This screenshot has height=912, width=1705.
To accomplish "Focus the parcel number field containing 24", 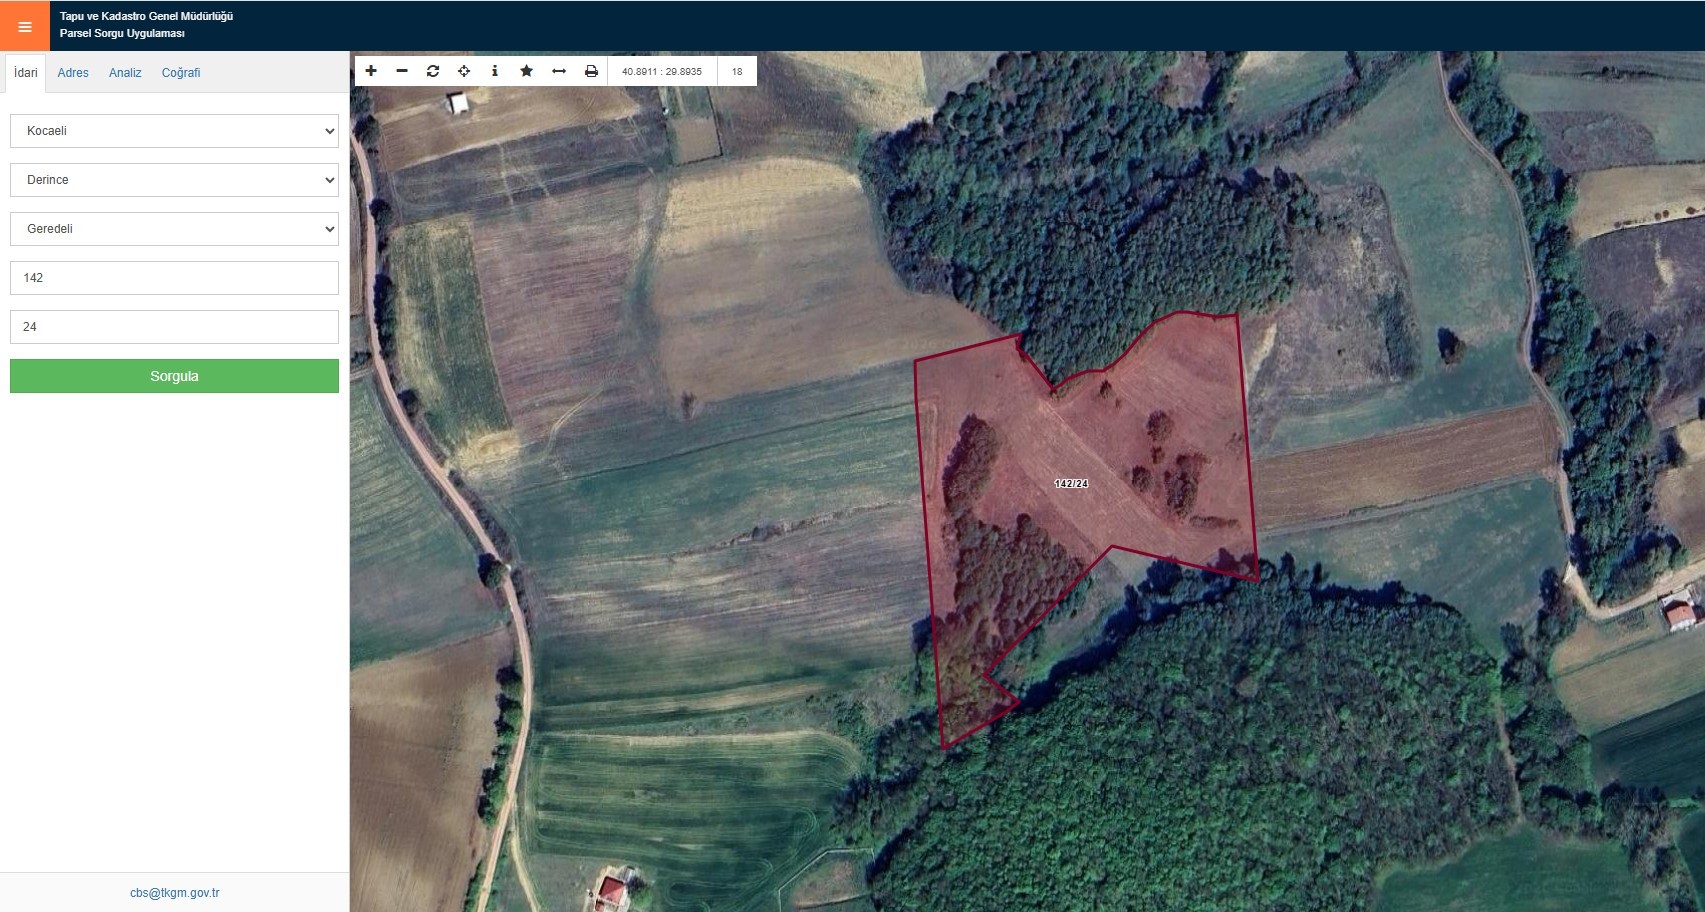I will tap(174, 327).
